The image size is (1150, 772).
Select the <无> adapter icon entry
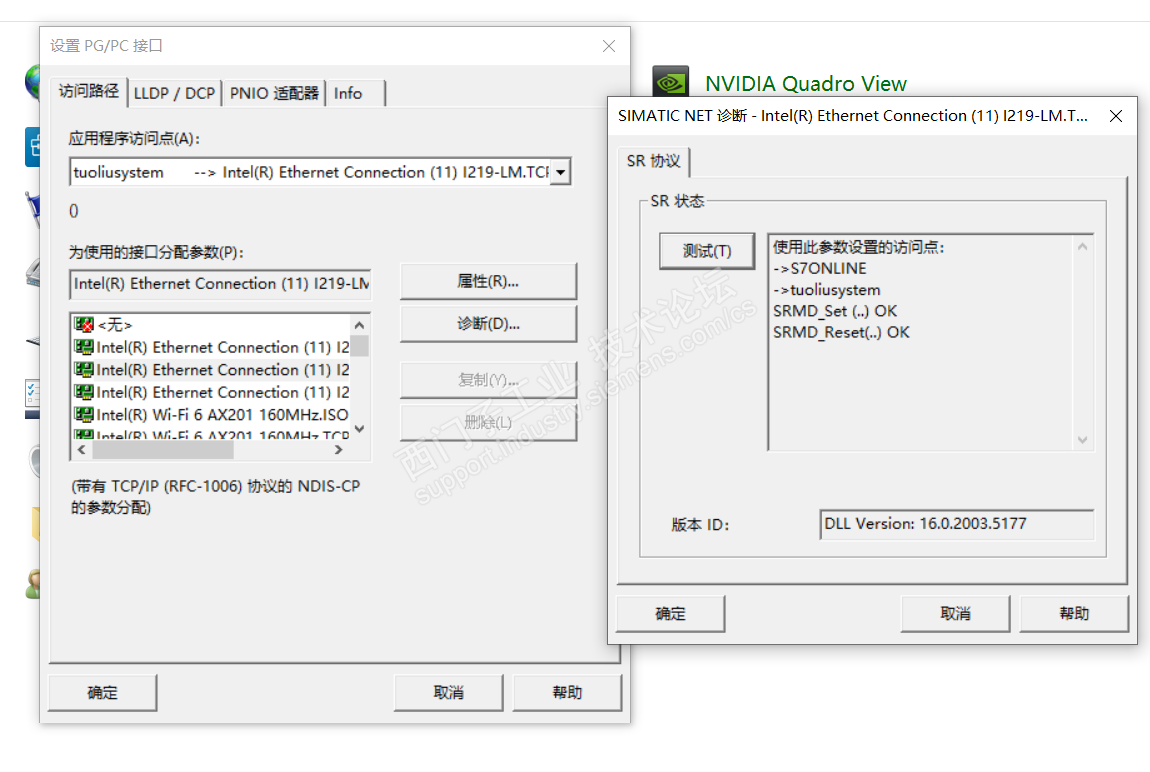(x=84, y=325)
